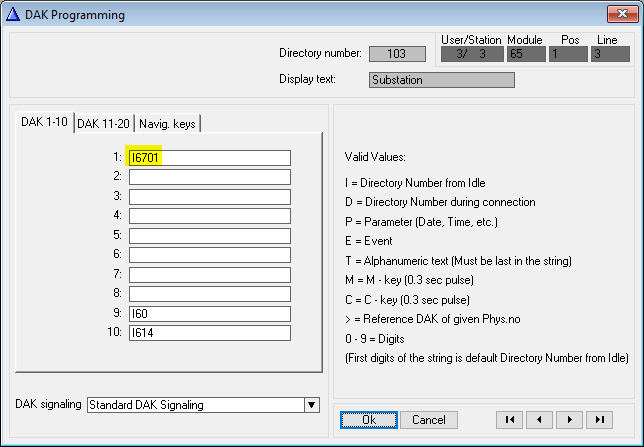
Task: Click 'P = Parameter (Date, Time, etc.)'
Action: point(421,222)
